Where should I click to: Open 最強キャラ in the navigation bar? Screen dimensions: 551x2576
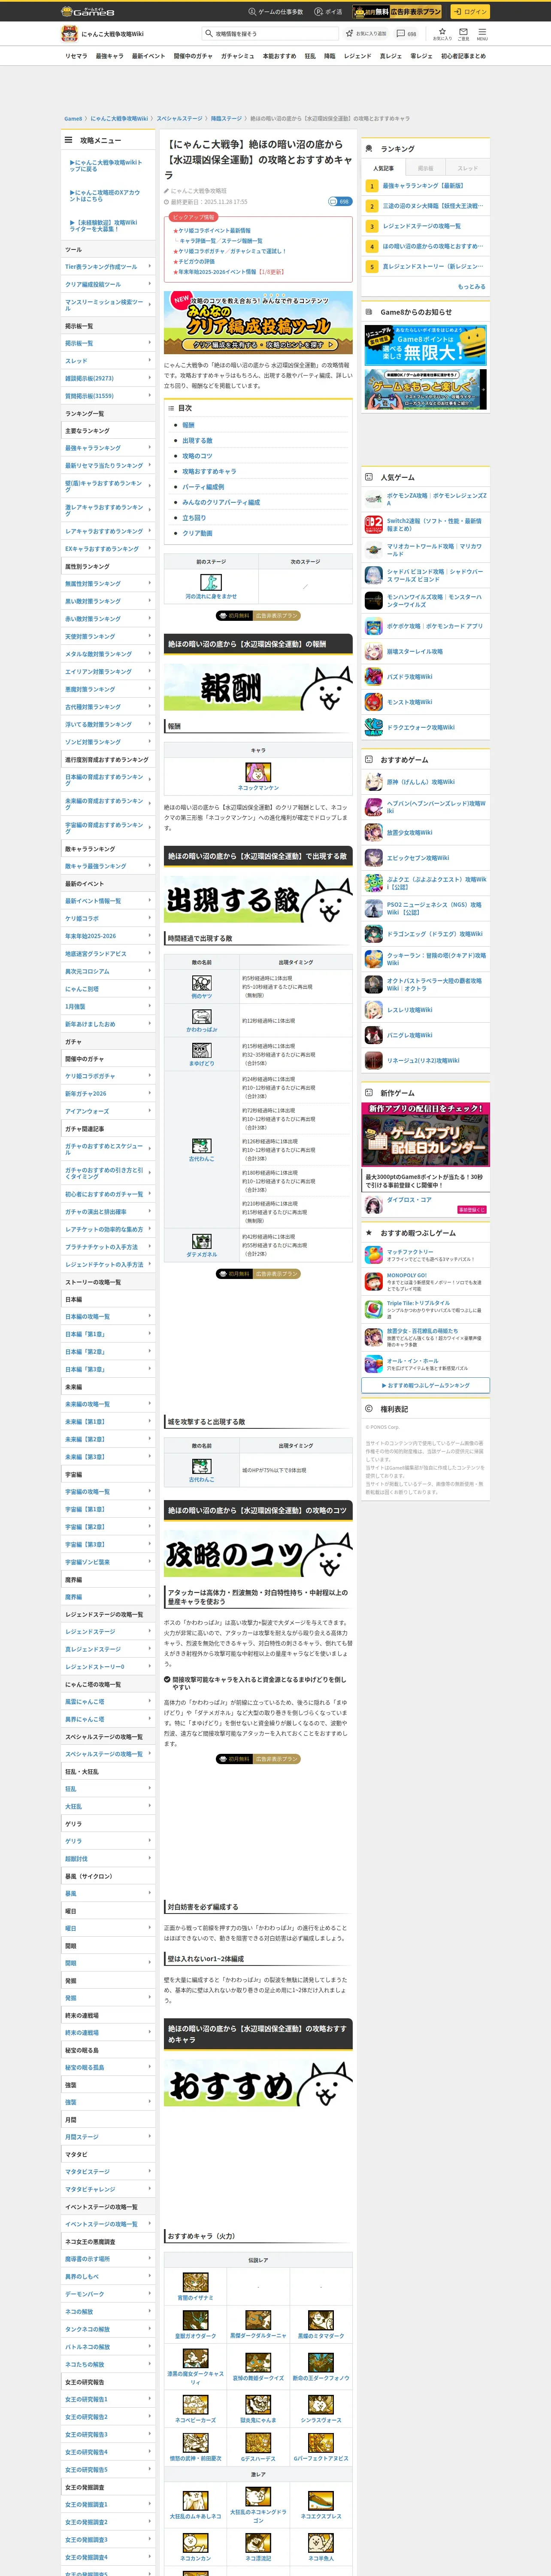point(109,56)
